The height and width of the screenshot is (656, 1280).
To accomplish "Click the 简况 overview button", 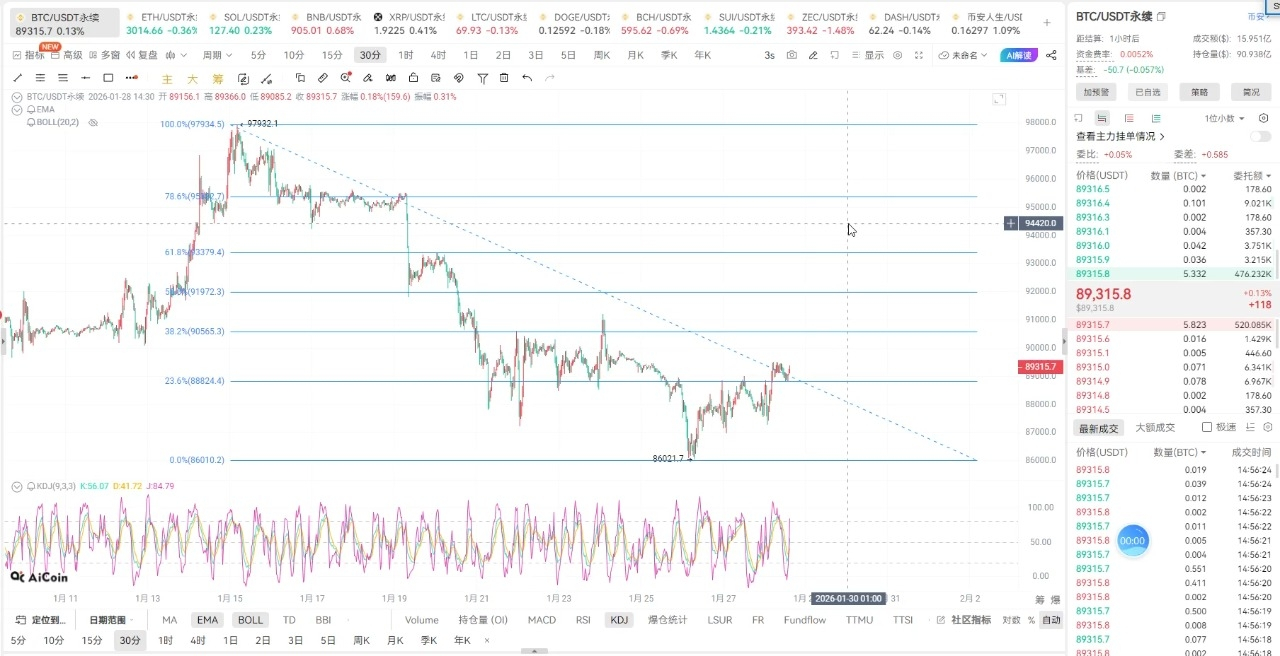I will [1251, 92].
